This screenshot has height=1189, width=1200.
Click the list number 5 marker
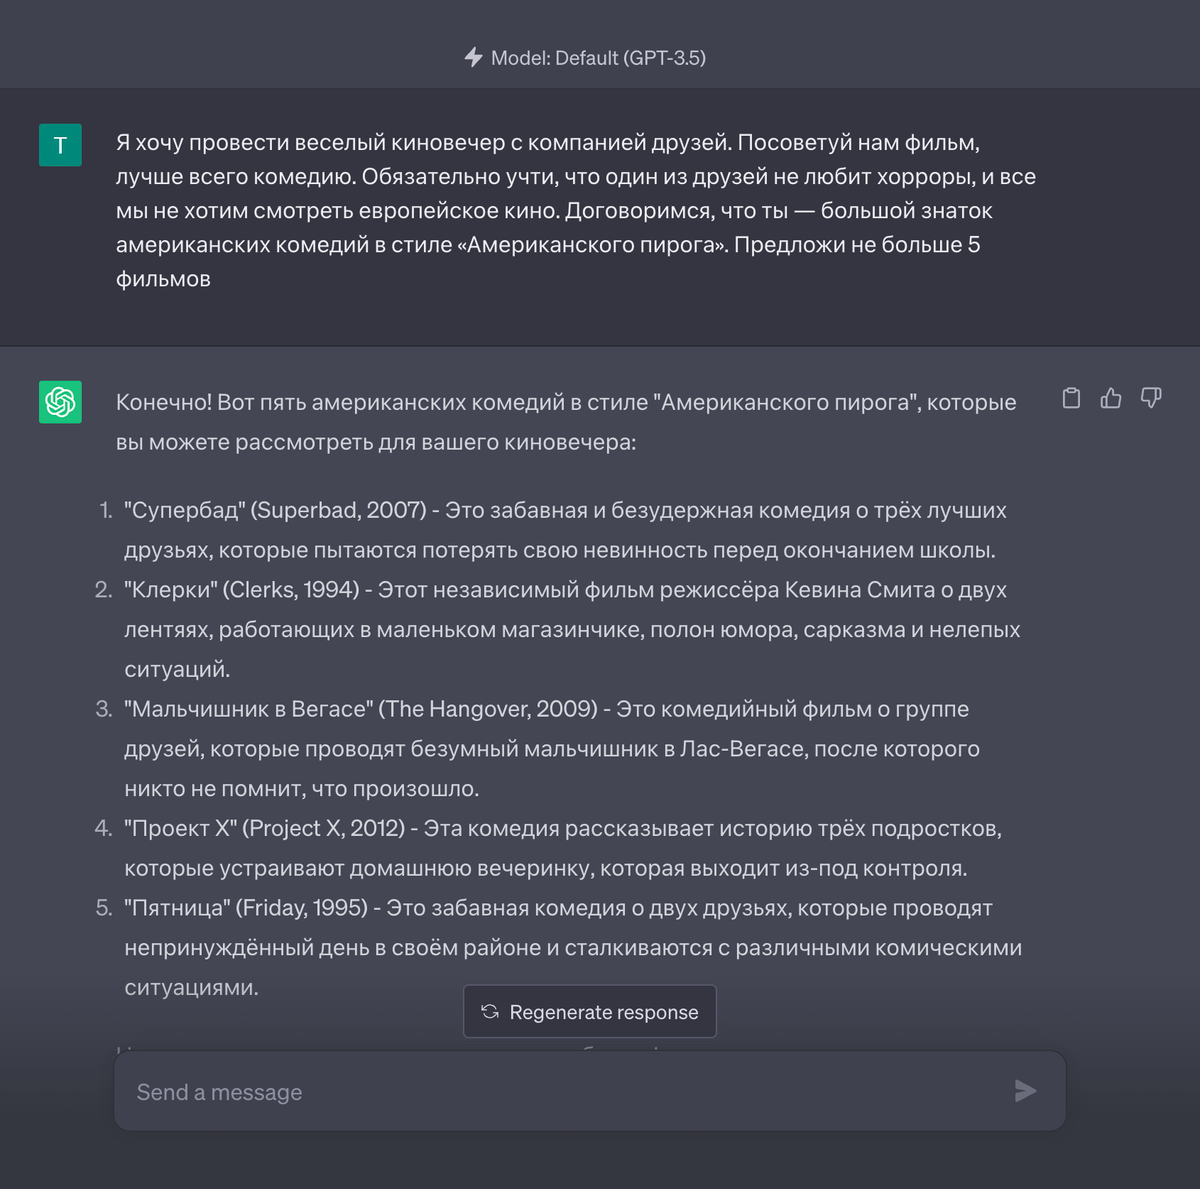coord(104,908)
